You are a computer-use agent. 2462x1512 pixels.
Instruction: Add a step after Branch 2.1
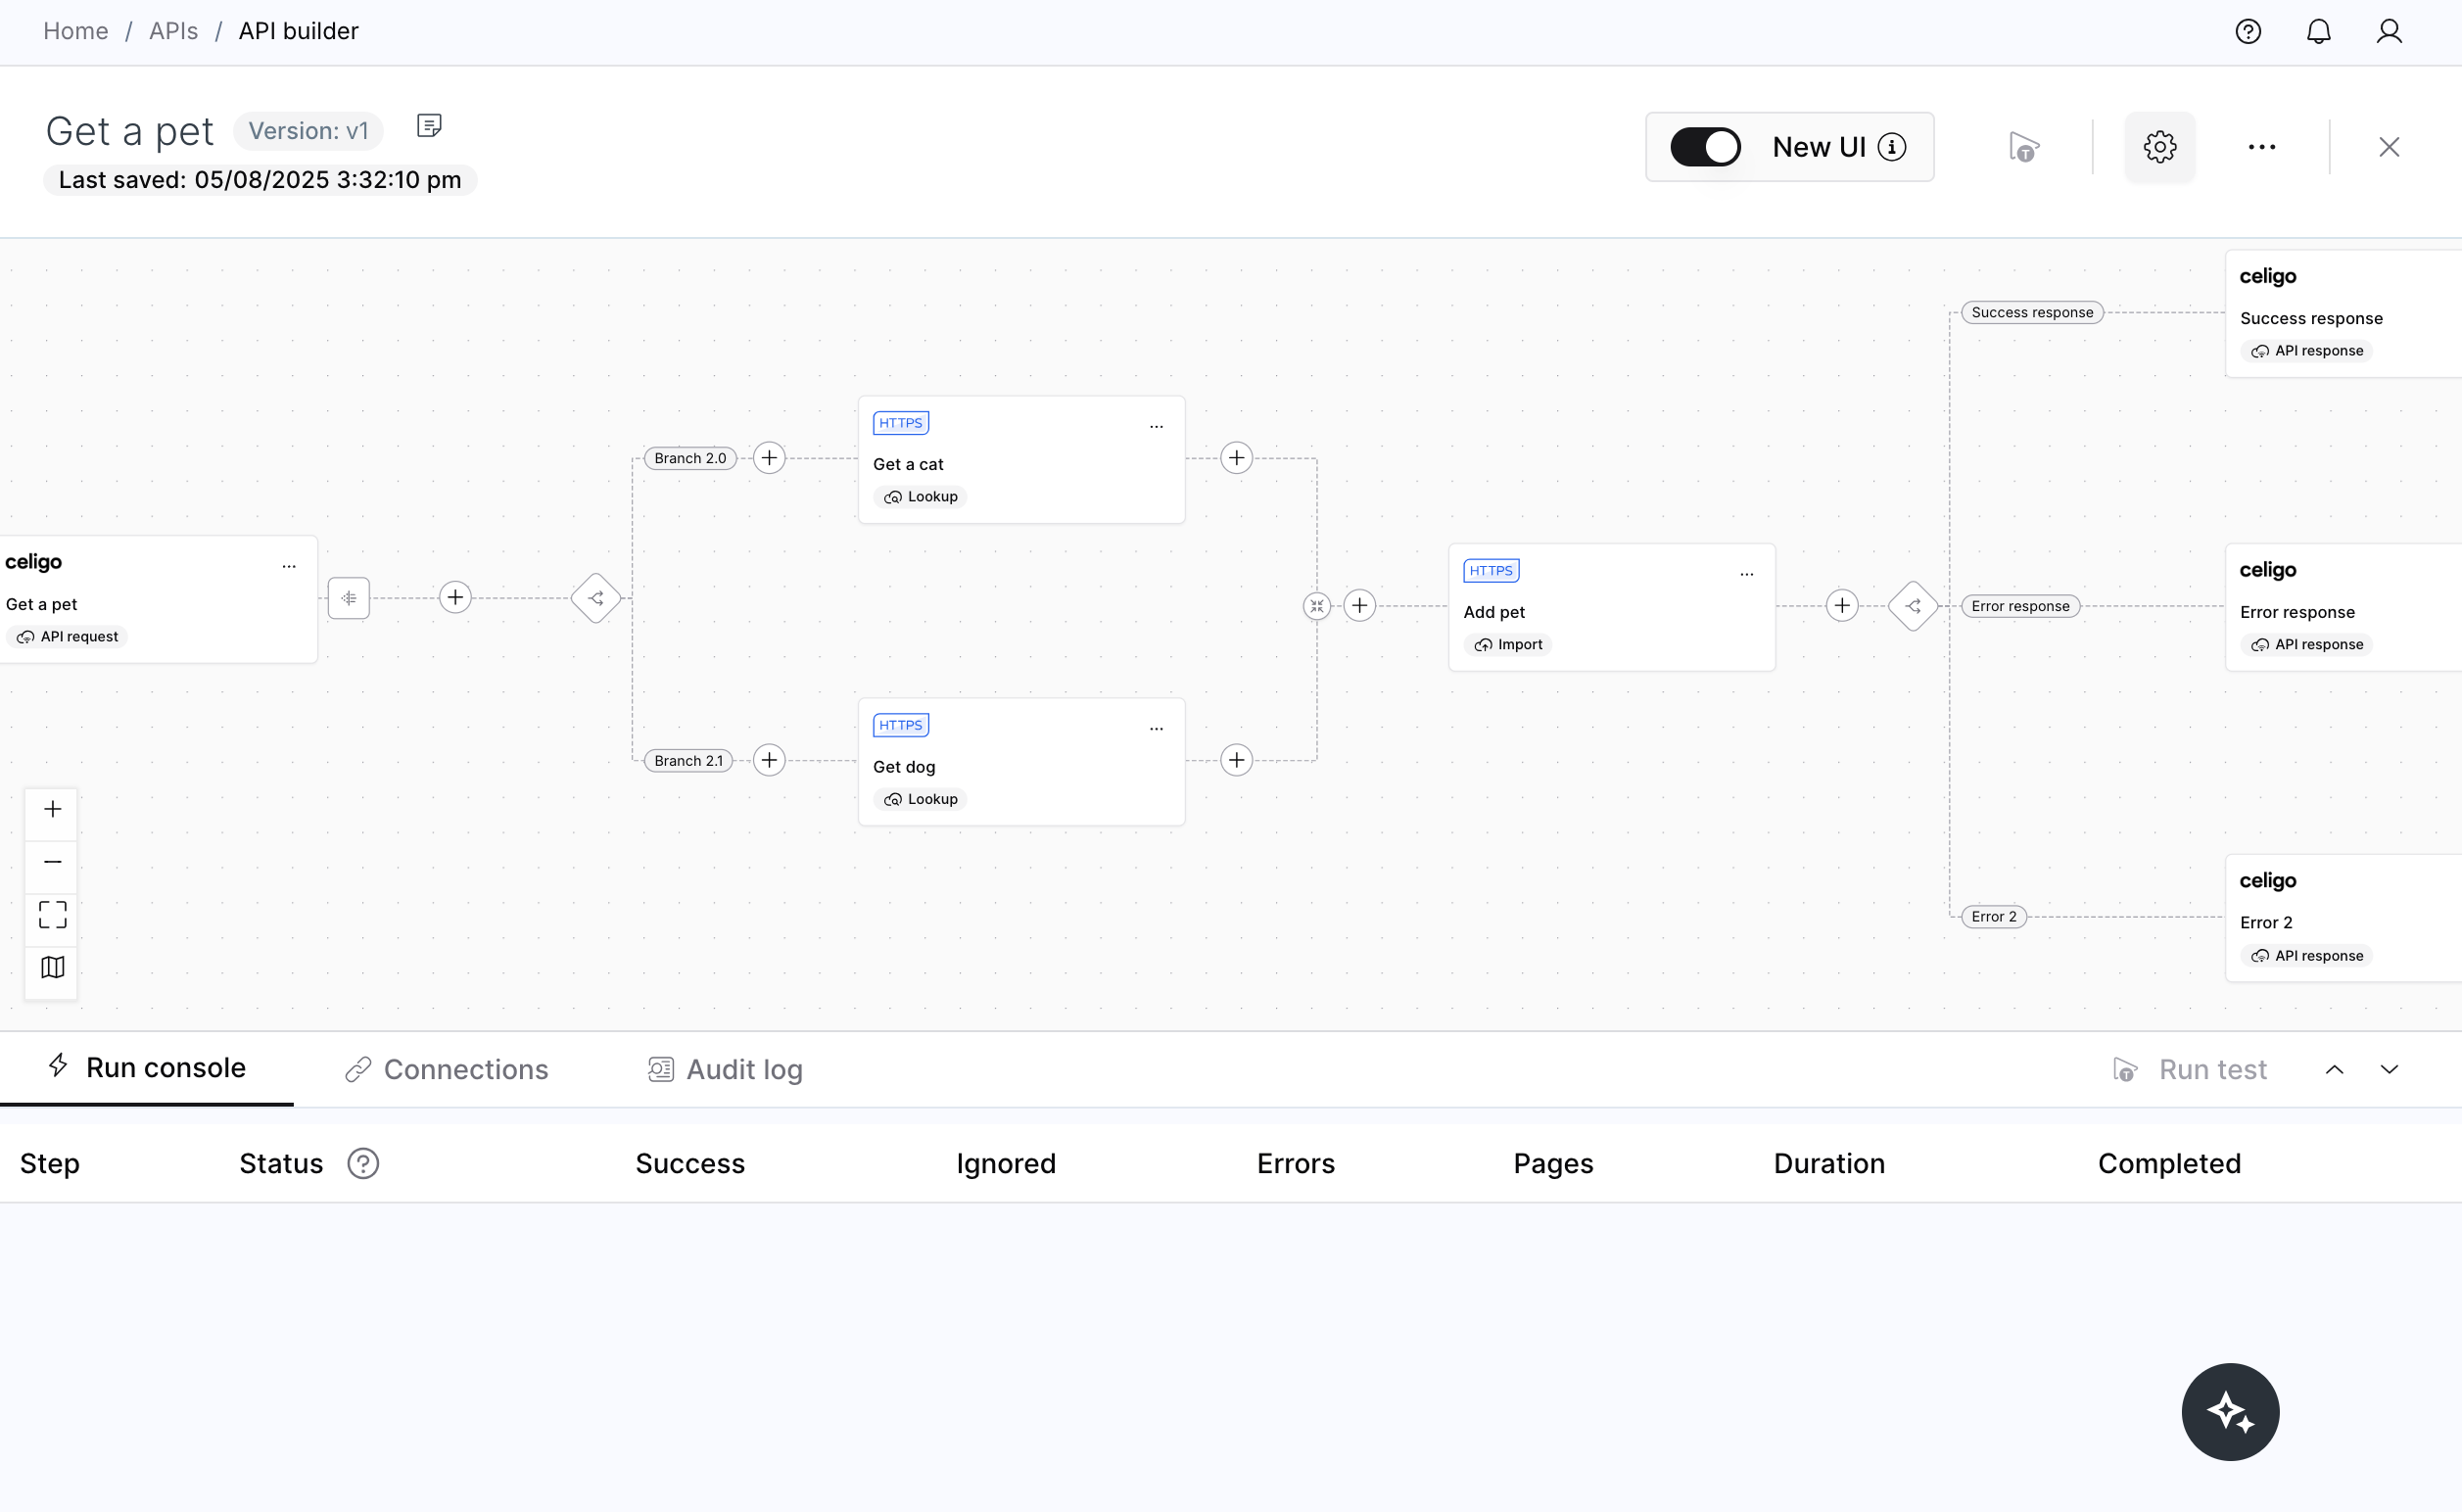pyautogui.click(x=768, y=760)
